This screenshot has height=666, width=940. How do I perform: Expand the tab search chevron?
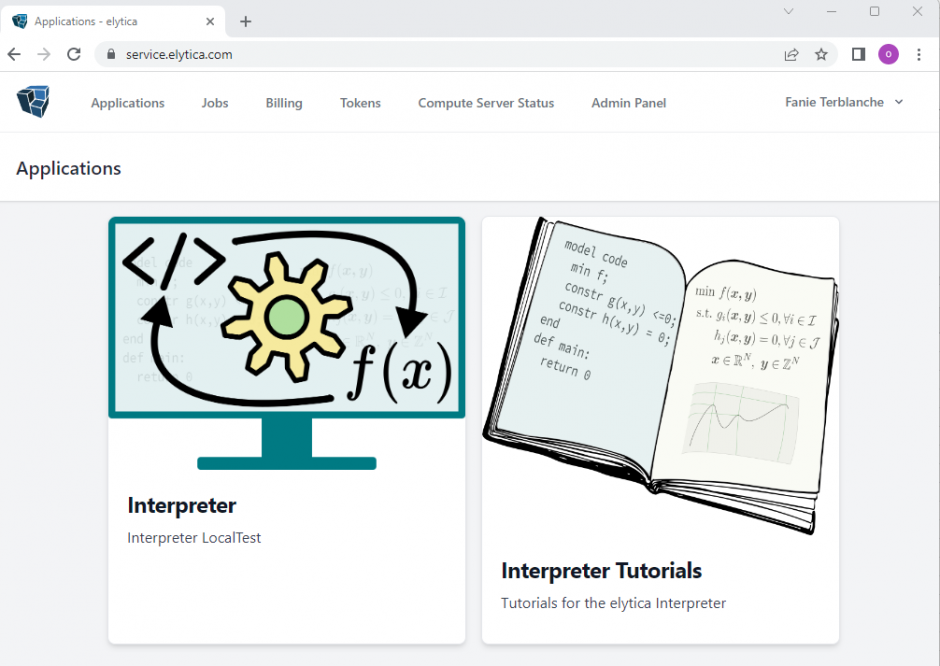788,11
